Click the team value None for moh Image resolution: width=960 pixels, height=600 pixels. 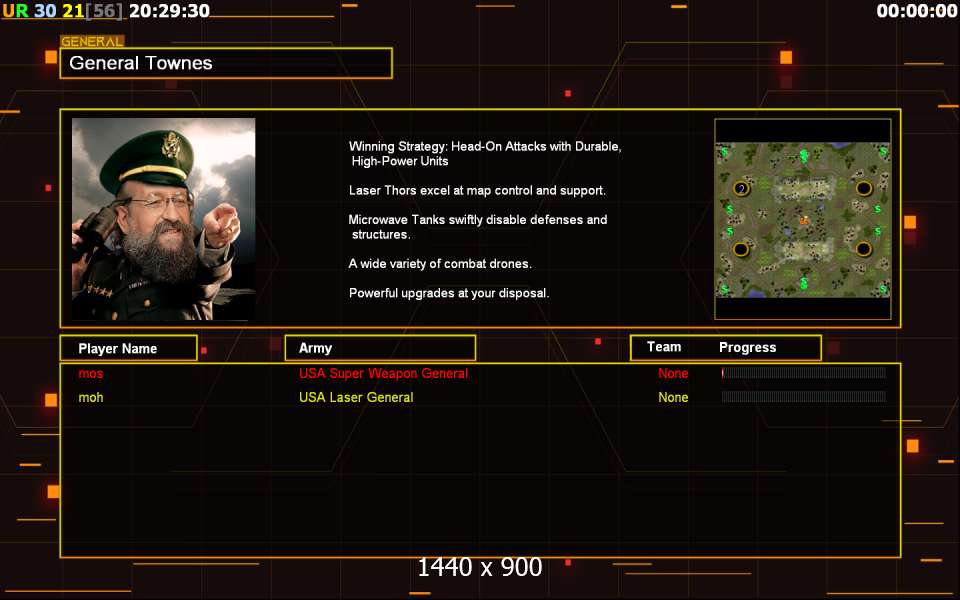click(x=673, y=397)
